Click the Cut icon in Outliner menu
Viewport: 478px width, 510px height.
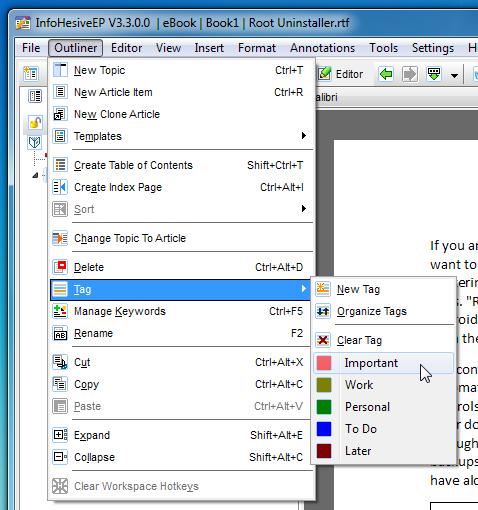tap(60, 362)
